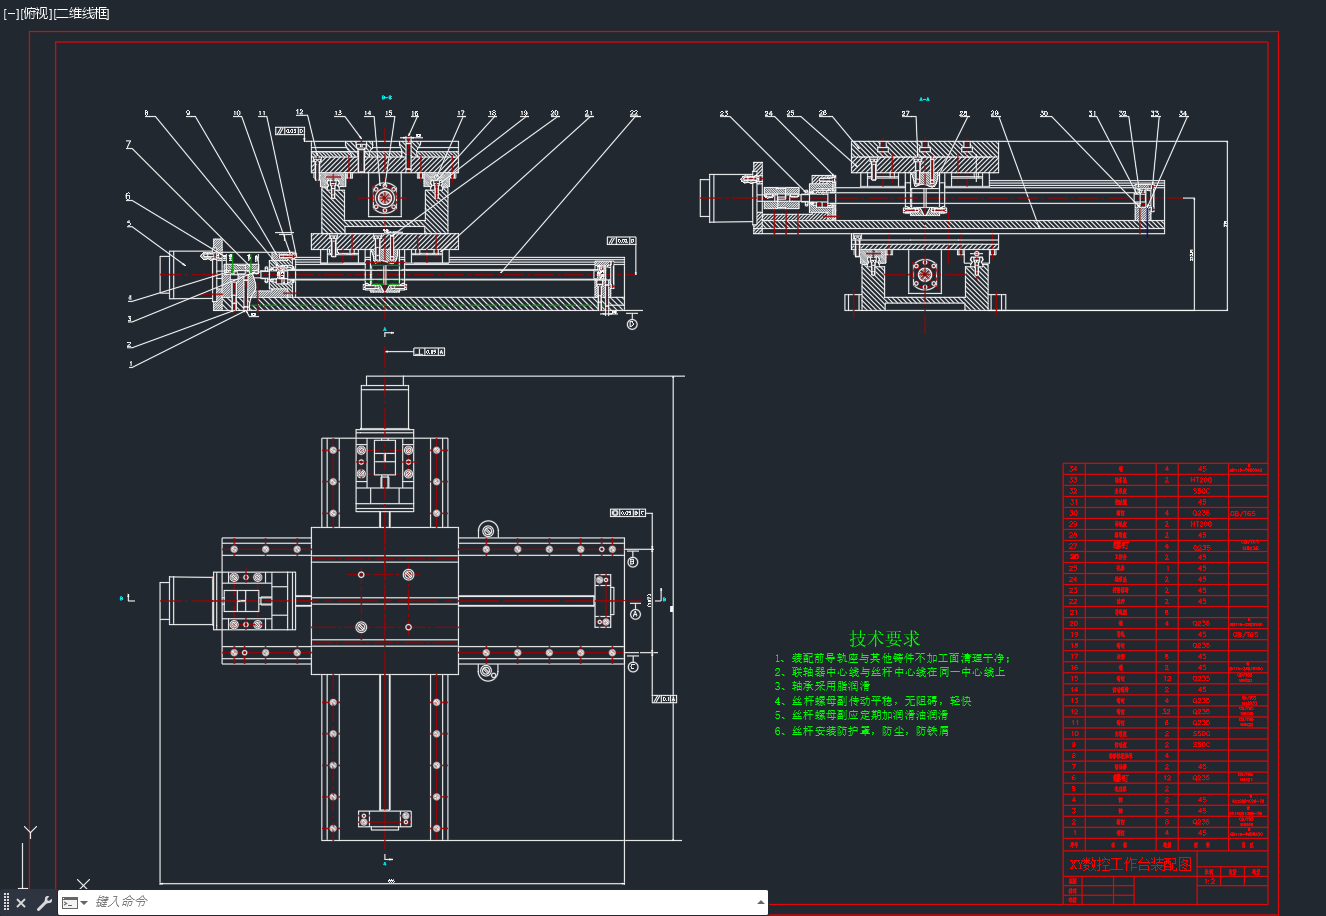Screen dimensions: 1326x916
Task: Close the command line window
Action: click(x=21, y=903)
